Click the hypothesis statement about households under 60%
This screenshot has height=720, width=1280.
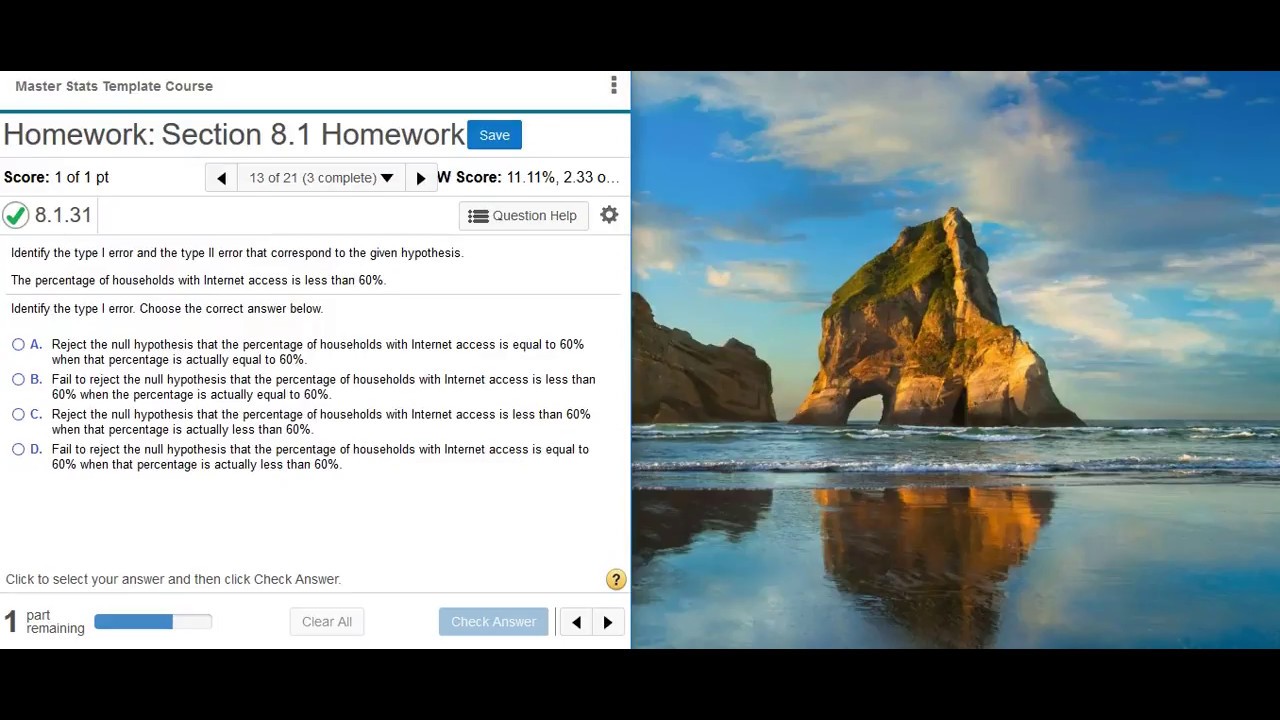click(x=198, y=280)
